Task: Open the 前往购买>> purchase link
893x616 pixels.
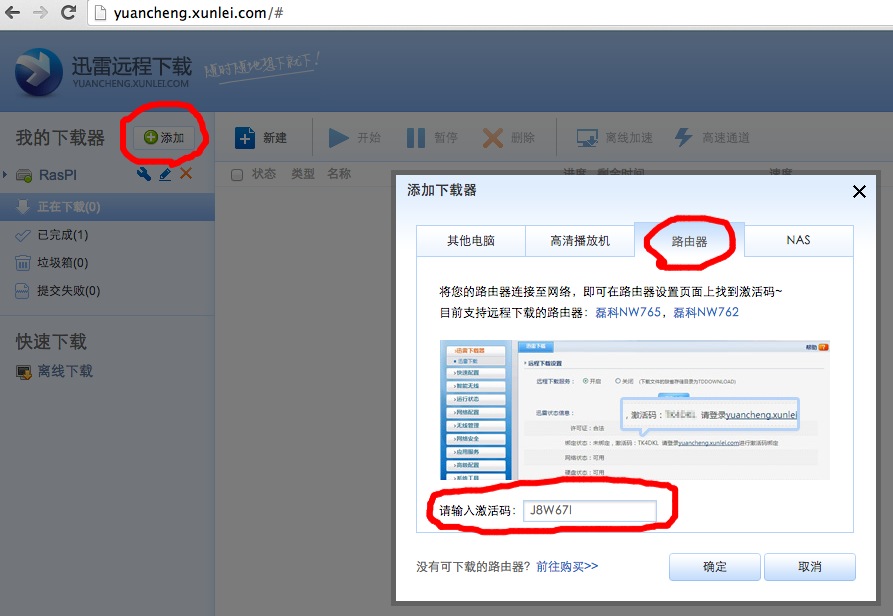Action: click(x=567, y=566)
